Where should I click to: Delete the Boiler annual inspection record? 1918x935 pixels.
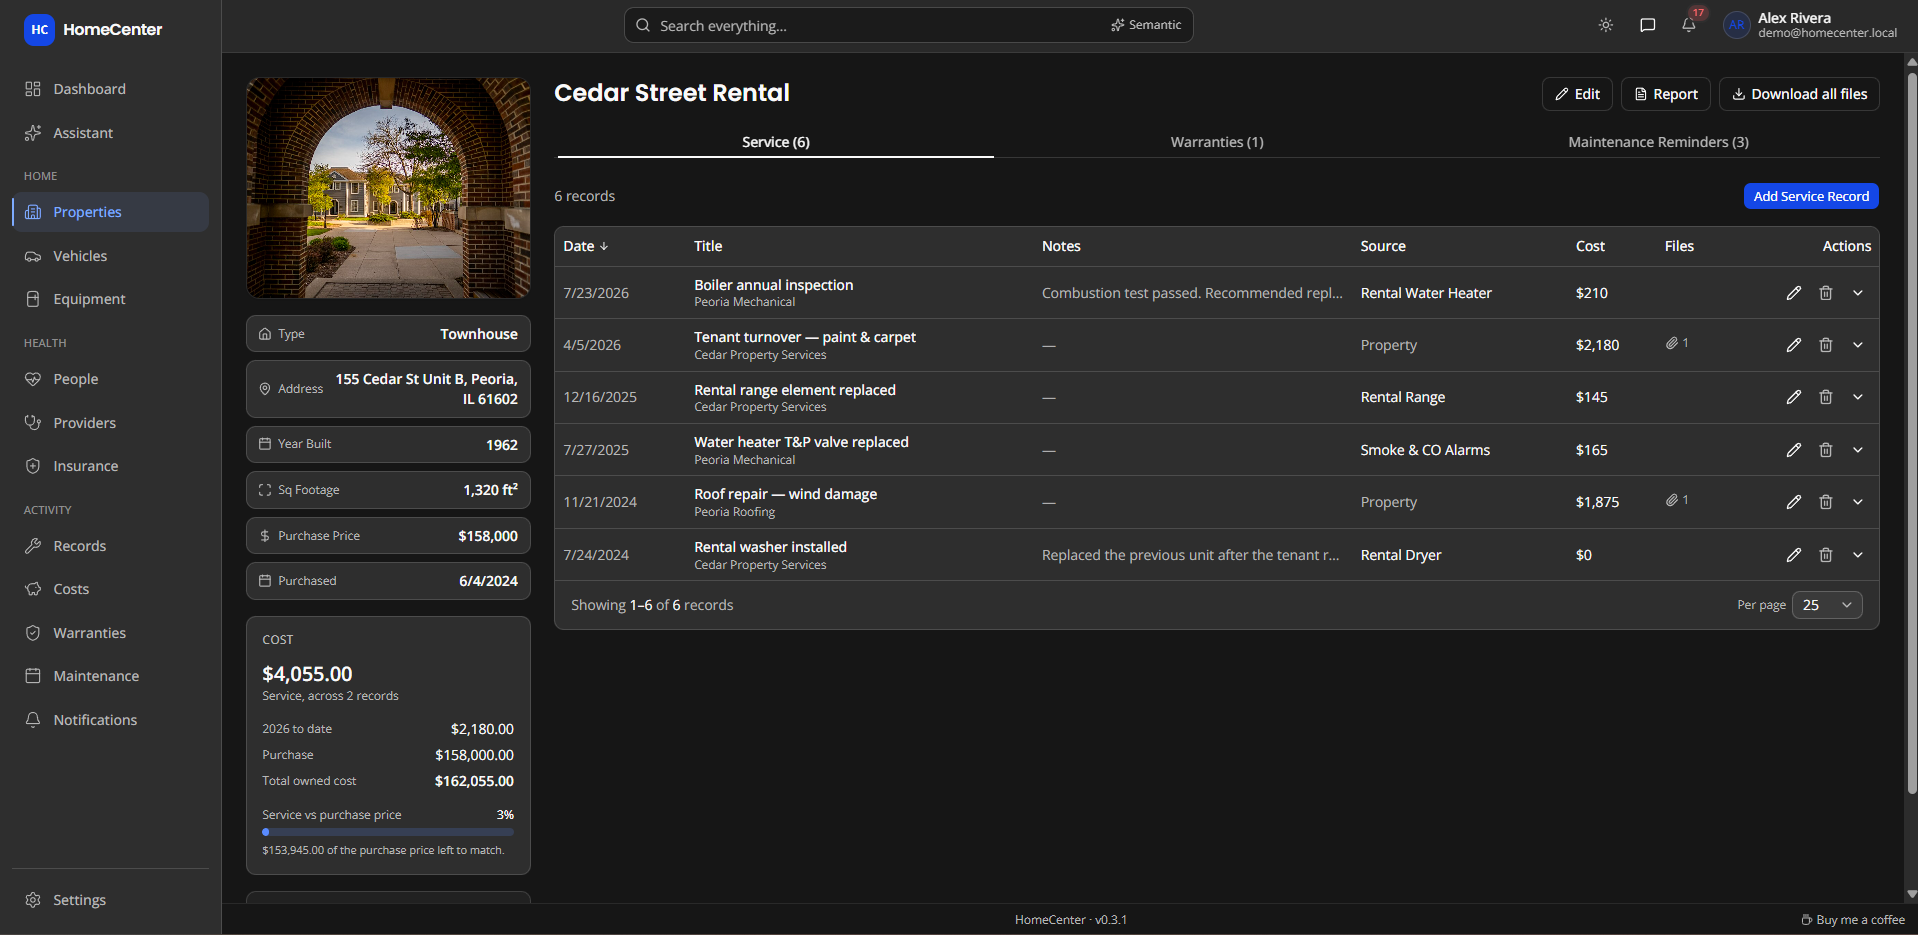click(x=1826, y=293)
